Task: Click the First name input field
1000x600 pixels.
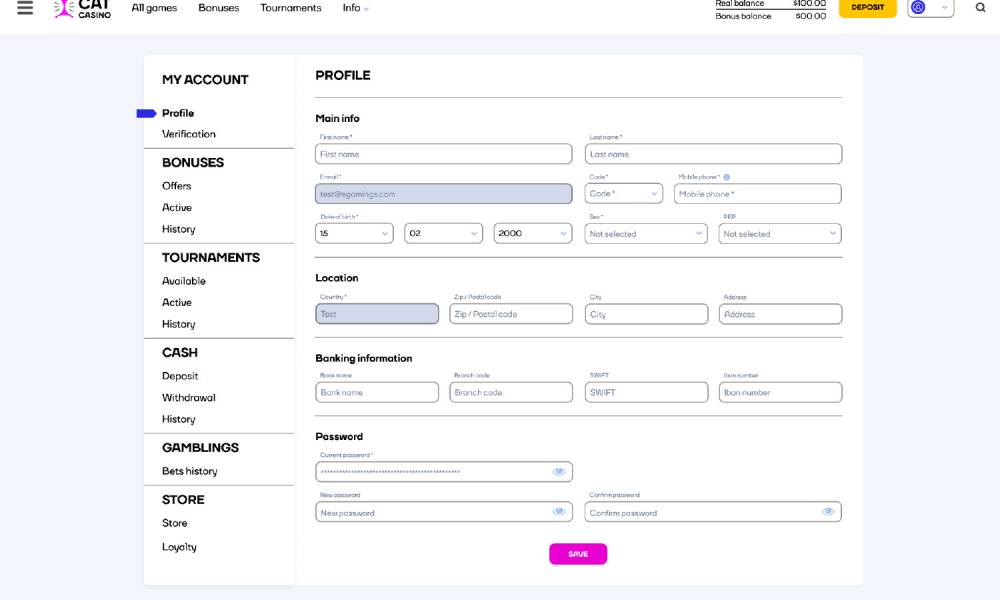Action: pos(443,154)
